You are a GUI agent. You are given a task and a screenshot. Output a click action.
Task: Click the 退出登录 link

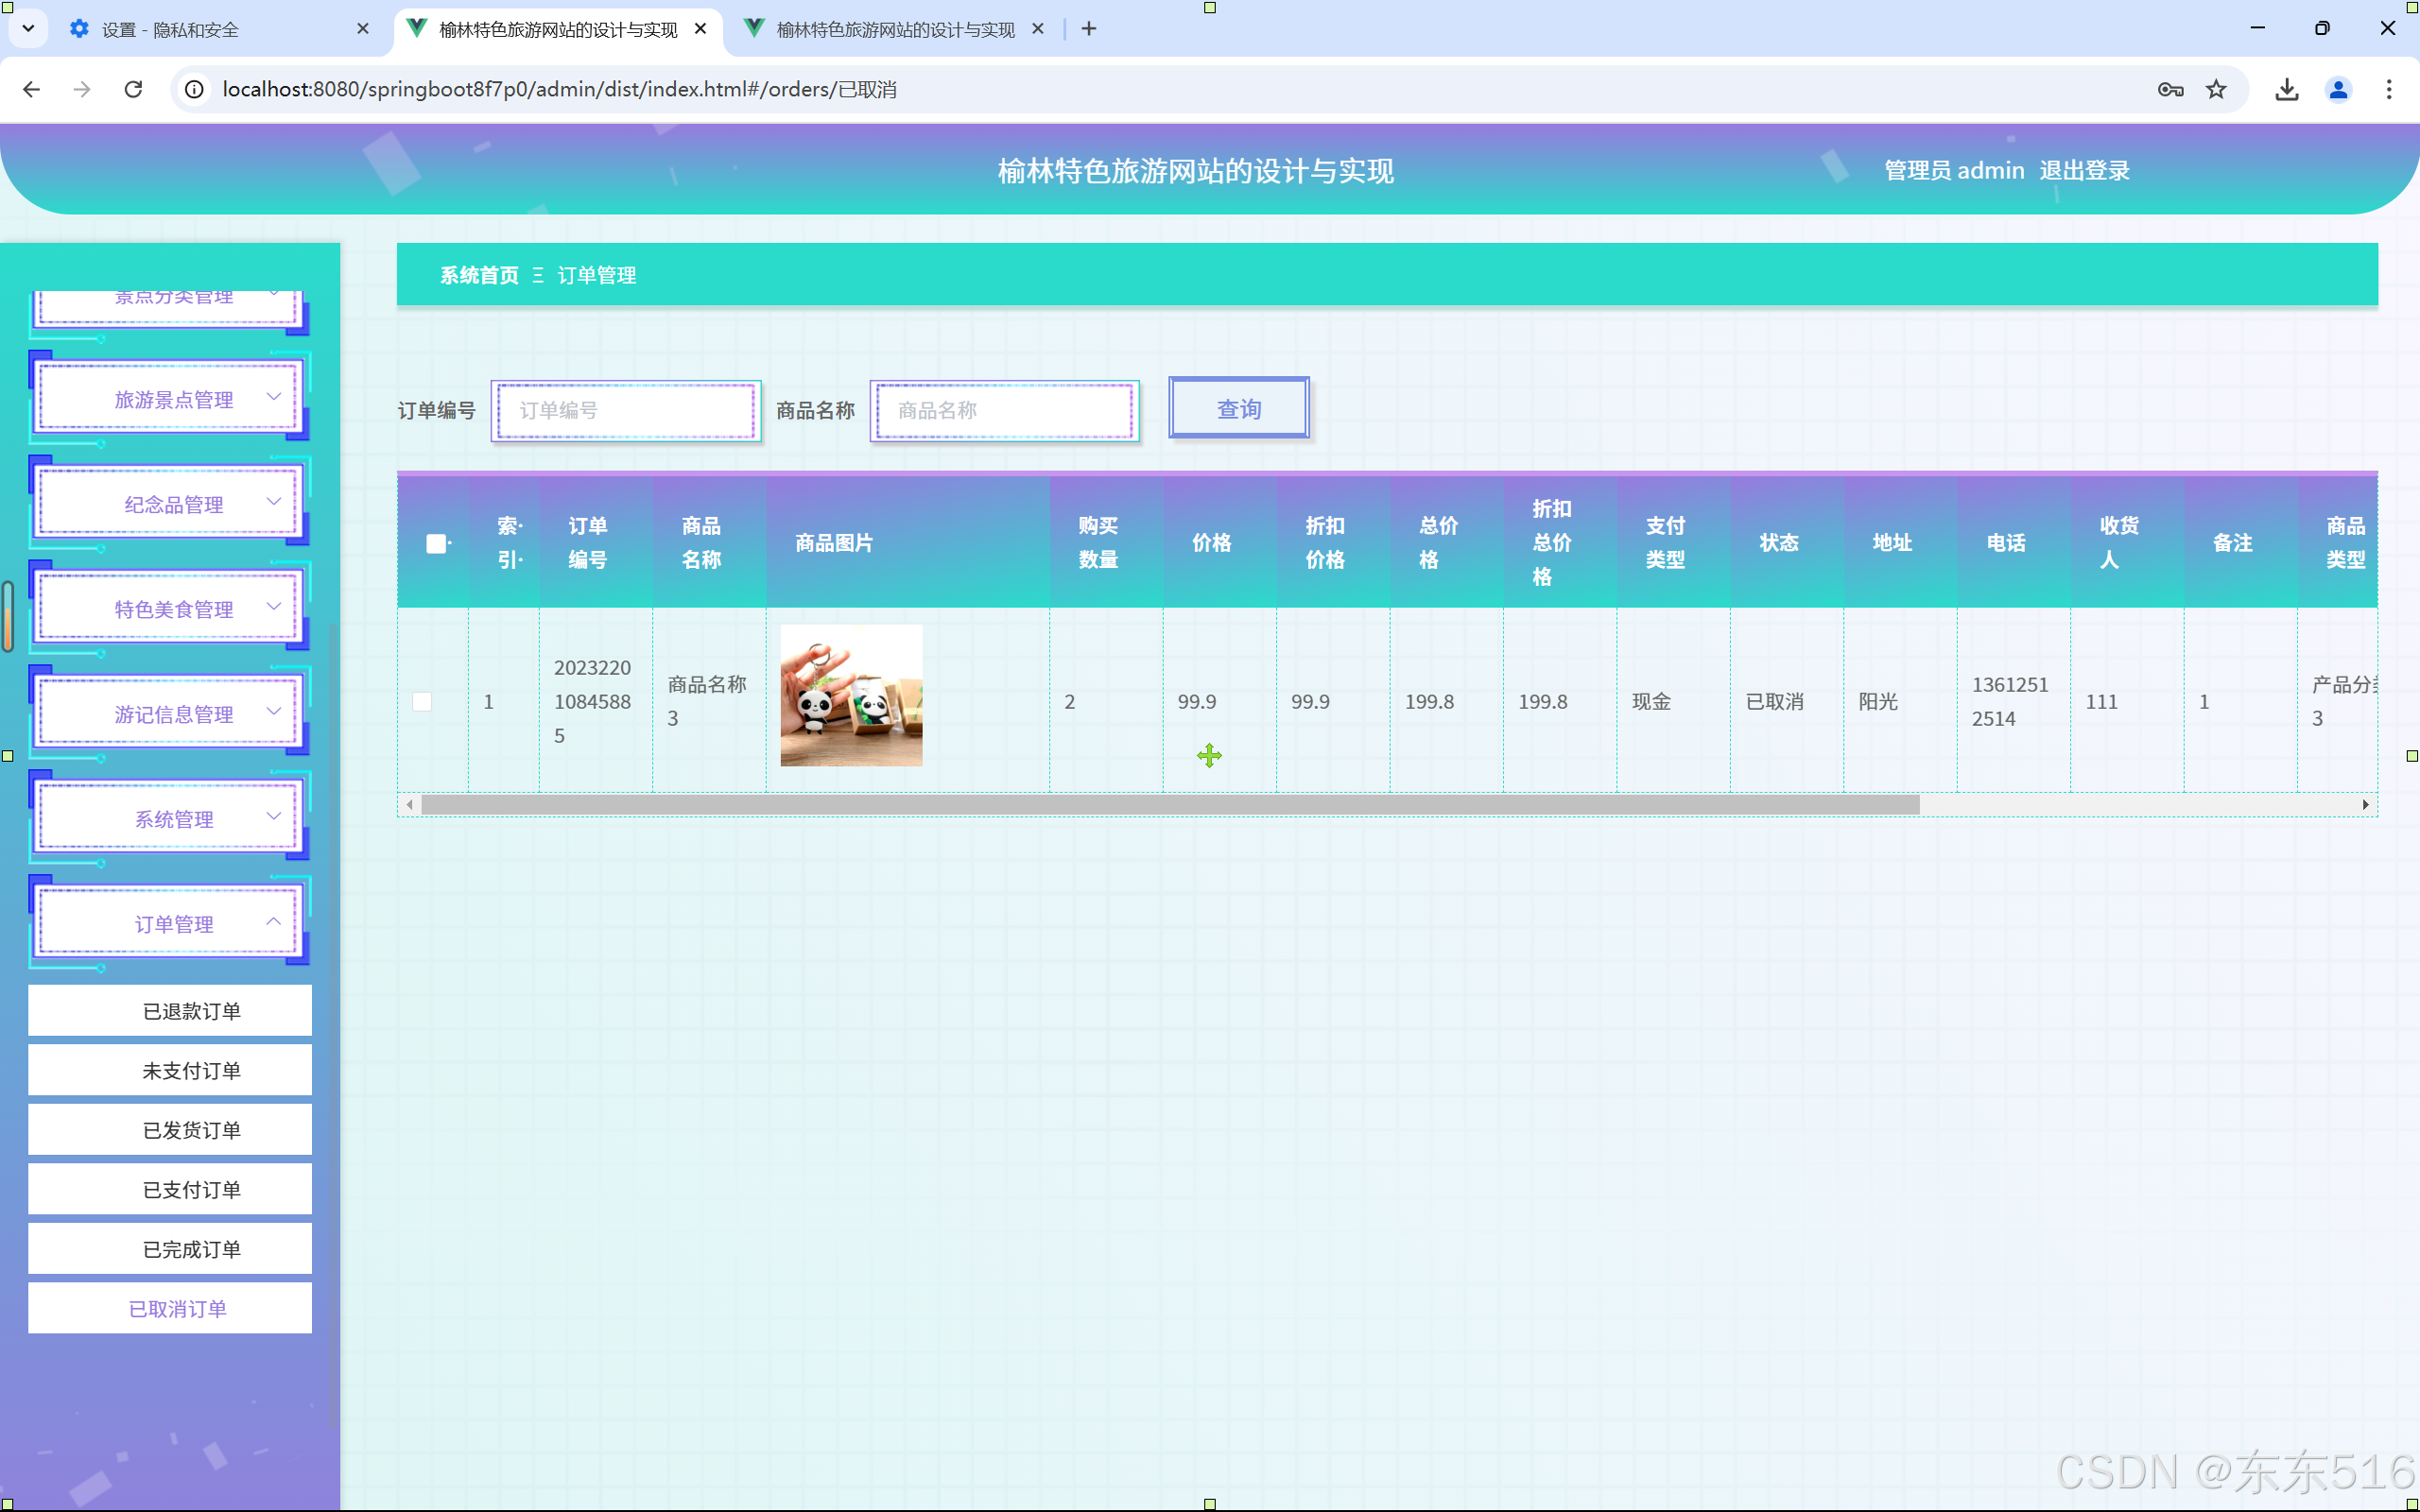tap(2084, 170)
